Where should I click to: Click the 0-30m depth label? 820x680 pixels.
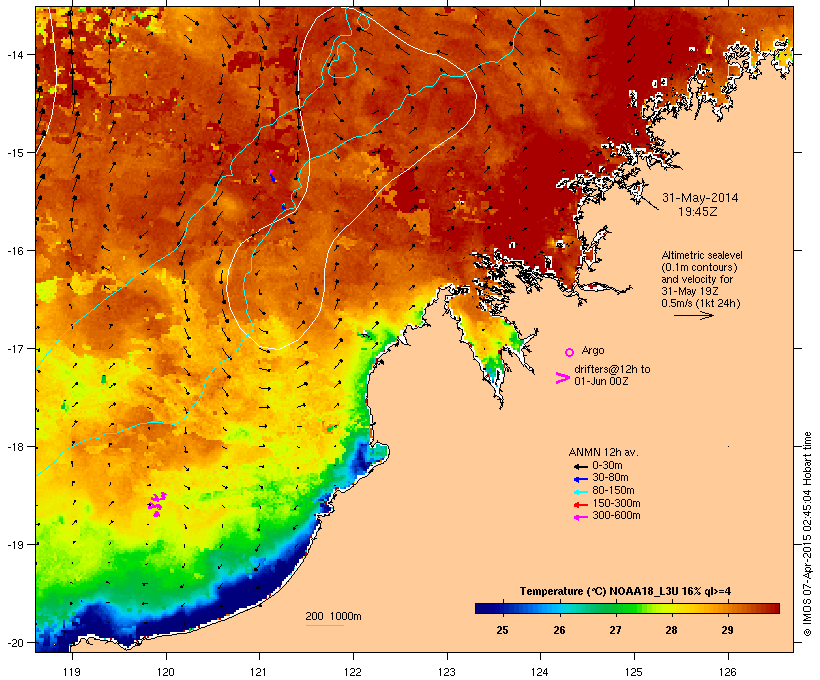point(607,466)
